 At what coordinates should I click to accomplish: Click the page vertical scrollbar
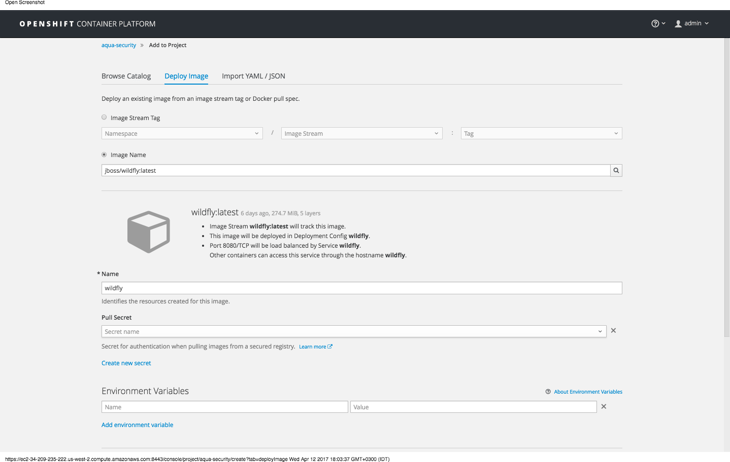pos(727,186)
